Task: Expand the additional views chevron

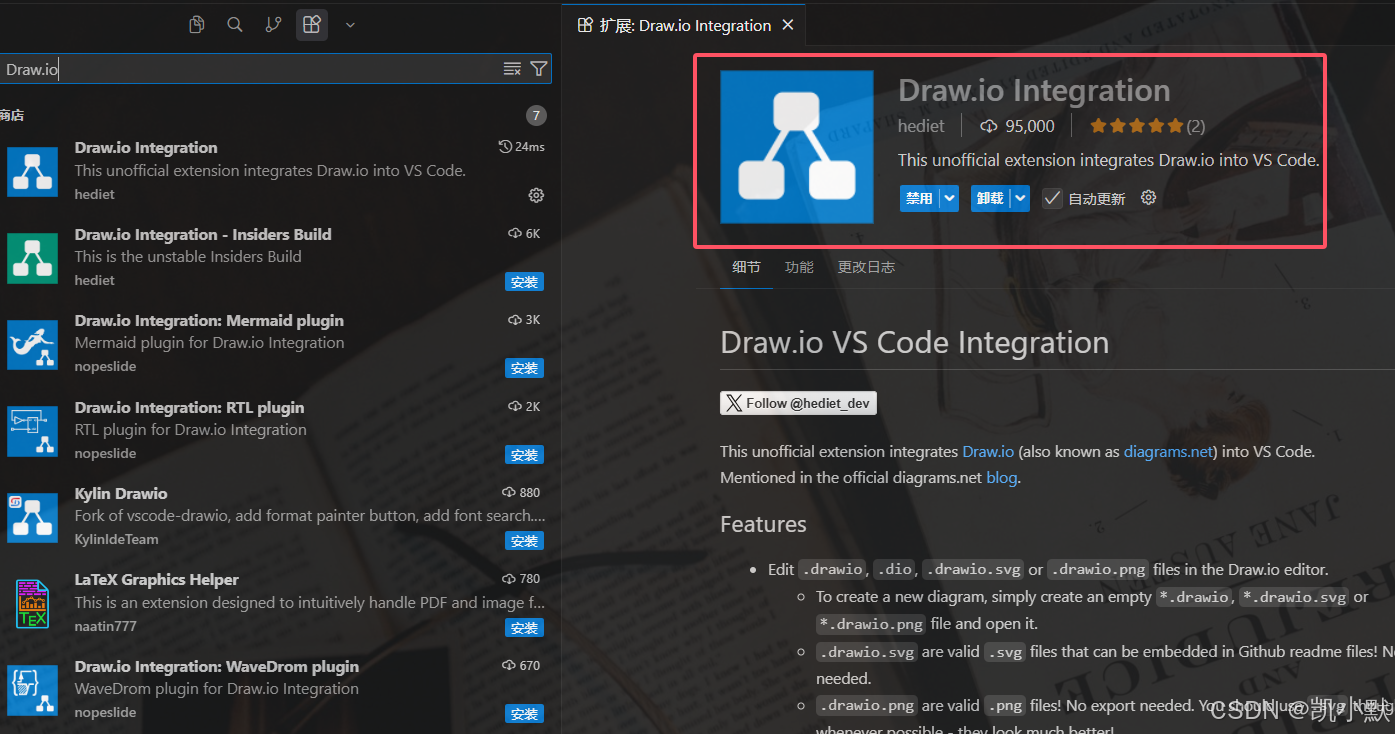Action: (x=350, y=25)
